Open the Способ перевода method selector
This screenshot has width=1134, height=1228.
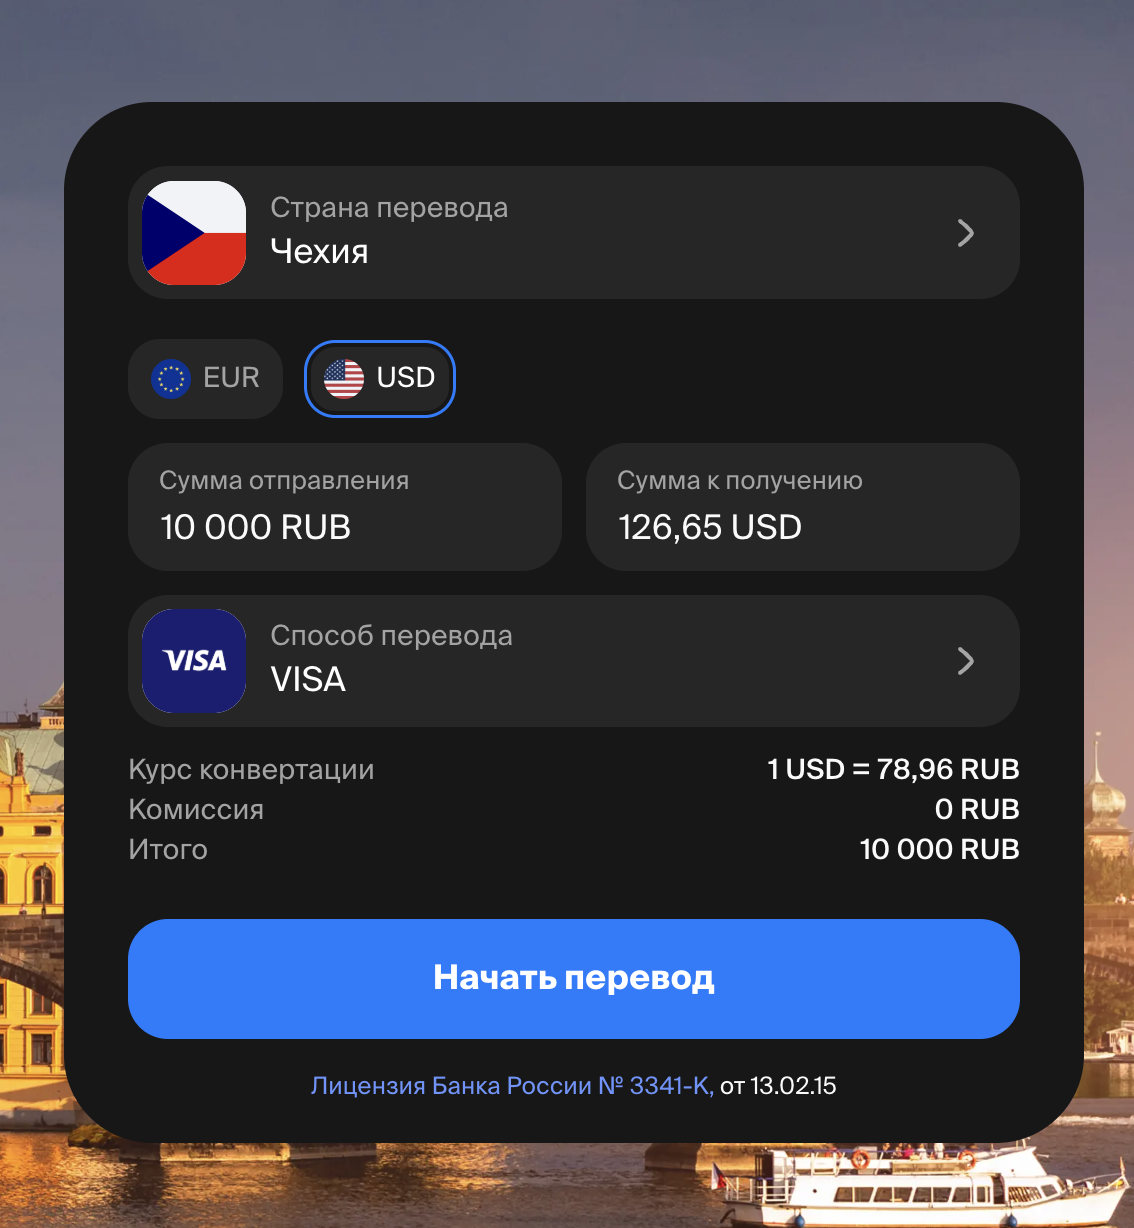pyautogui.click(x=574, y=661)
